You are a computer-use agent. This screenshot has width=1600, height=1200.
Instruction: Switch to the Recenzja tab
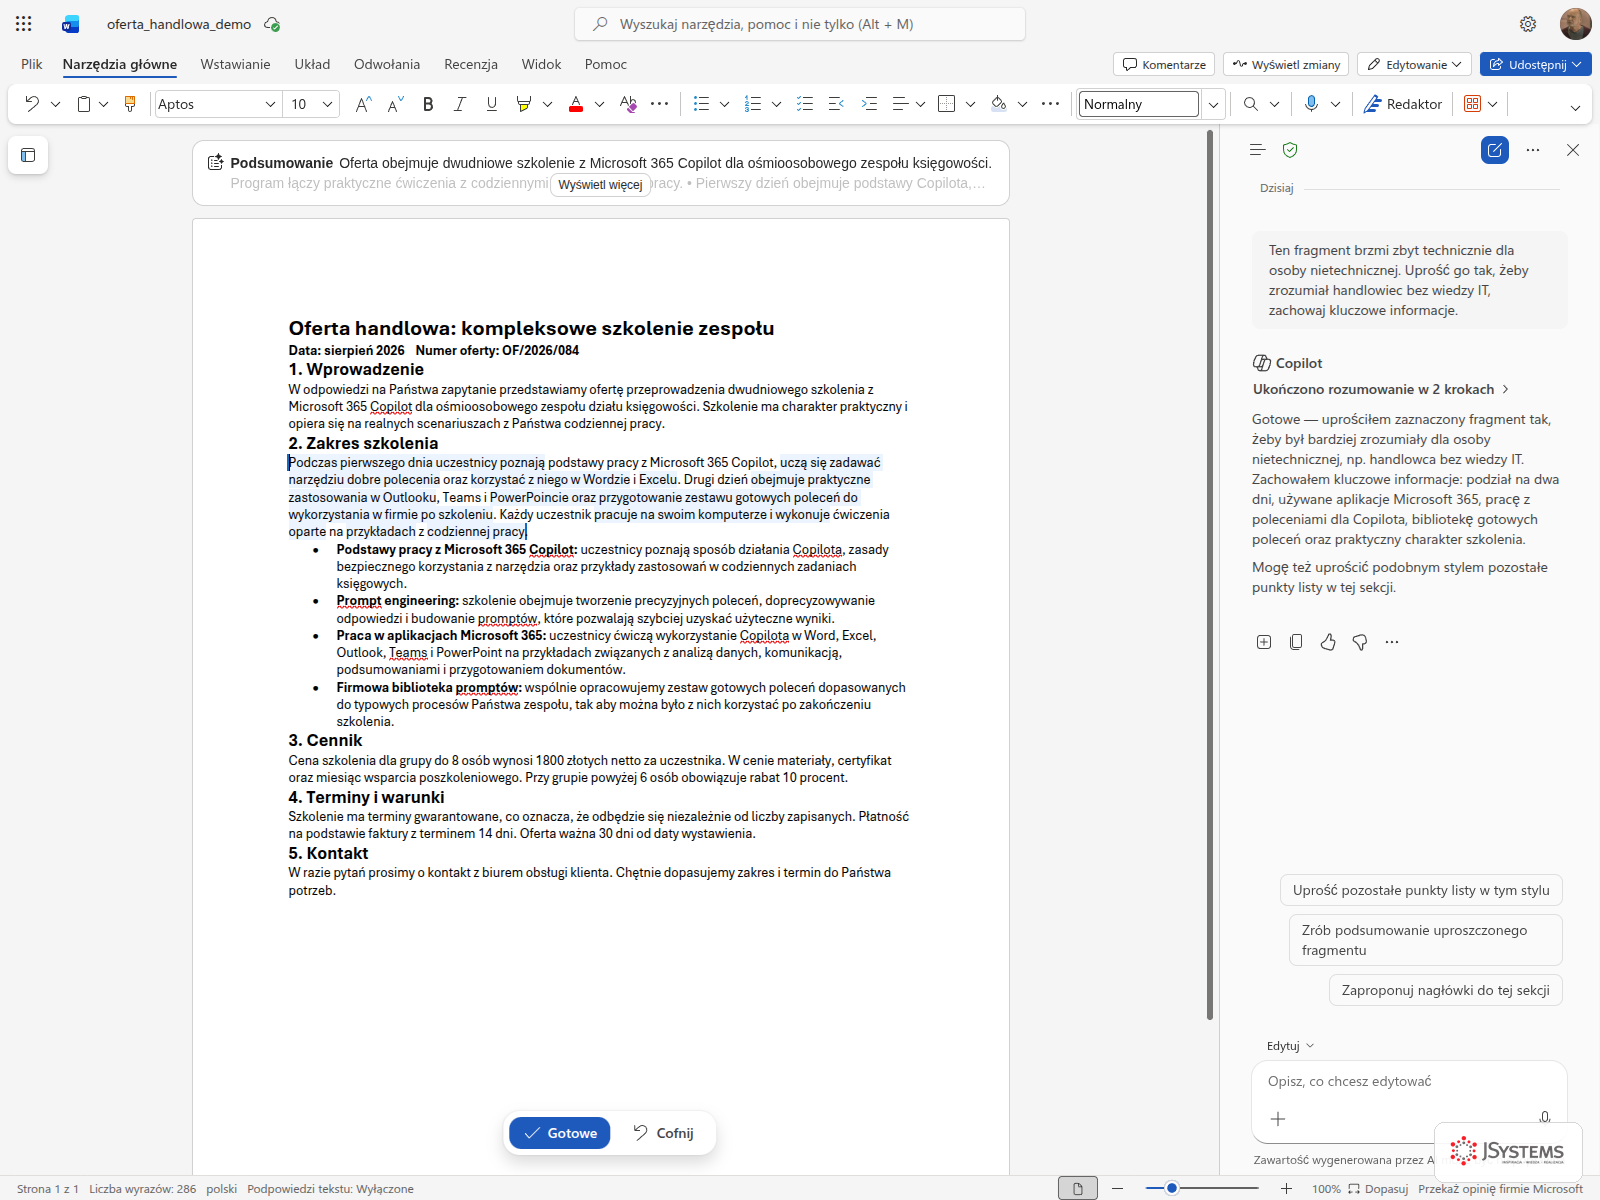[471, 64]
